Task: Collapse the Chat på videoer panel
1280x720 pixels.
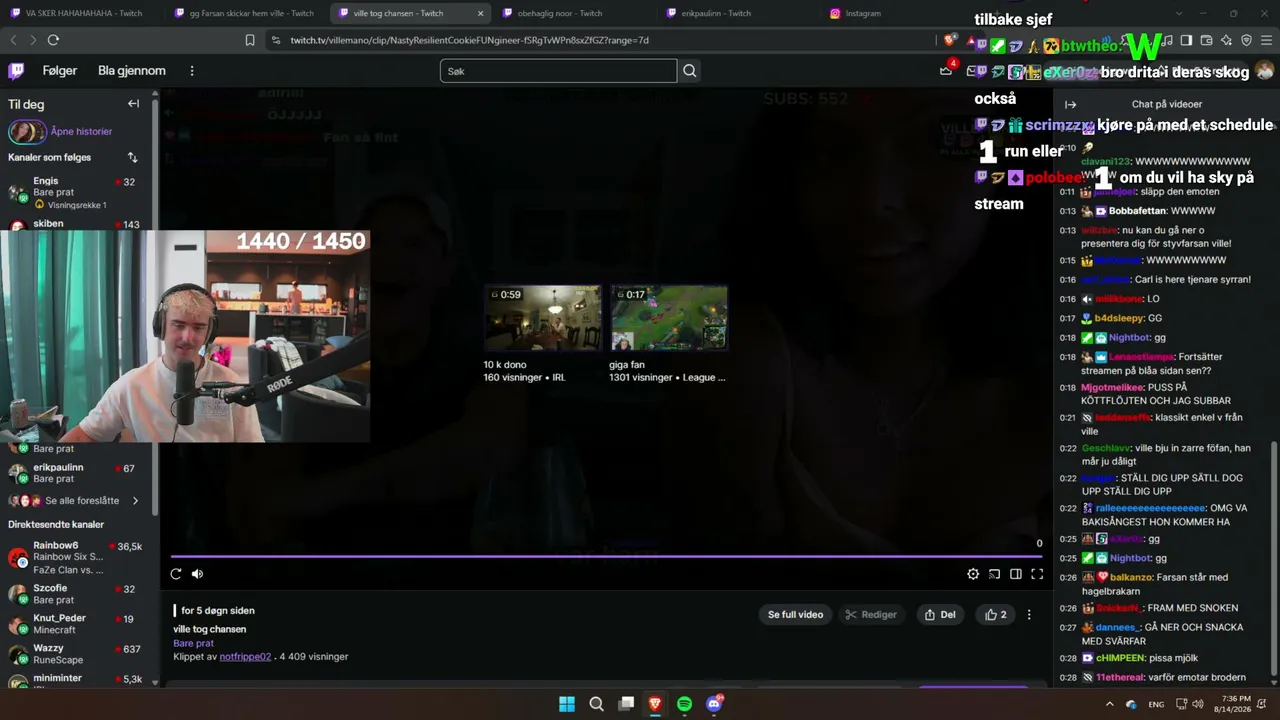Action: 1071,104
